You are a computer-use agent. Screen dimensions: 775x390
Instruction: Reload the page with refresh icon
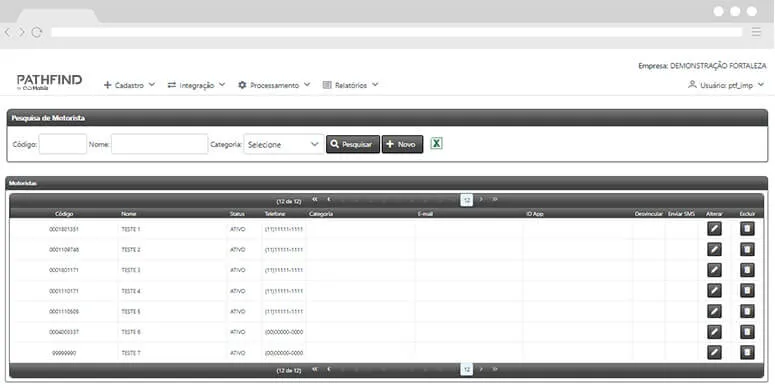(x=37, y=32)
